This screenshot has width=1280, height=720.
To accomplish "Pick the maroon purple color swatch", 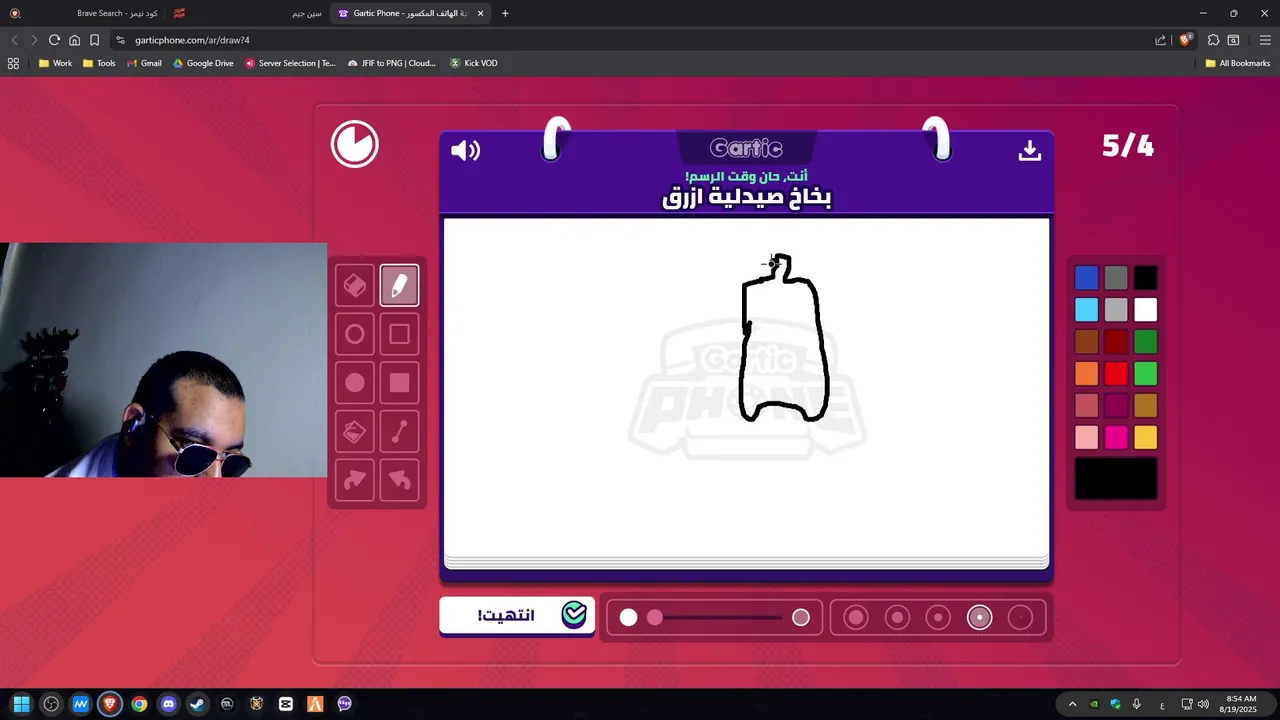I will click(1116, 406).
